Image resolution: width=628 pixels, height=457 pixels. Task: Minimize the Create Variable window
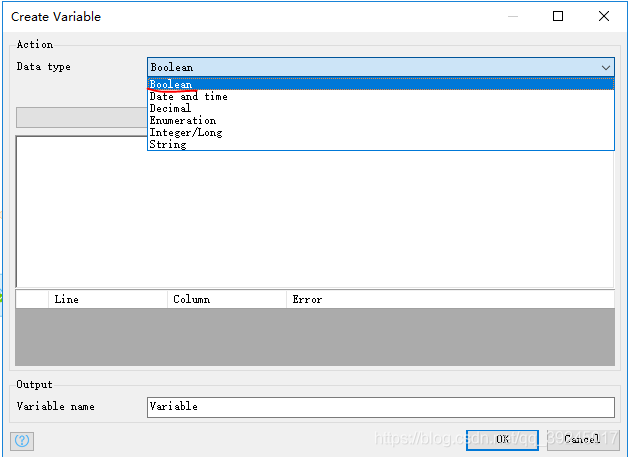pyautogui.click(x=512, y=16)
